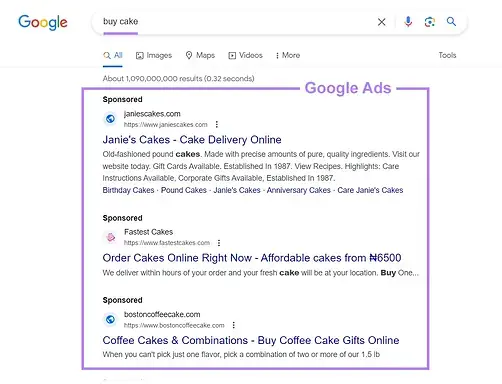
Task: Open Janie's Cakes - Cake Delivery Online
Action: [x=192, y=140]
